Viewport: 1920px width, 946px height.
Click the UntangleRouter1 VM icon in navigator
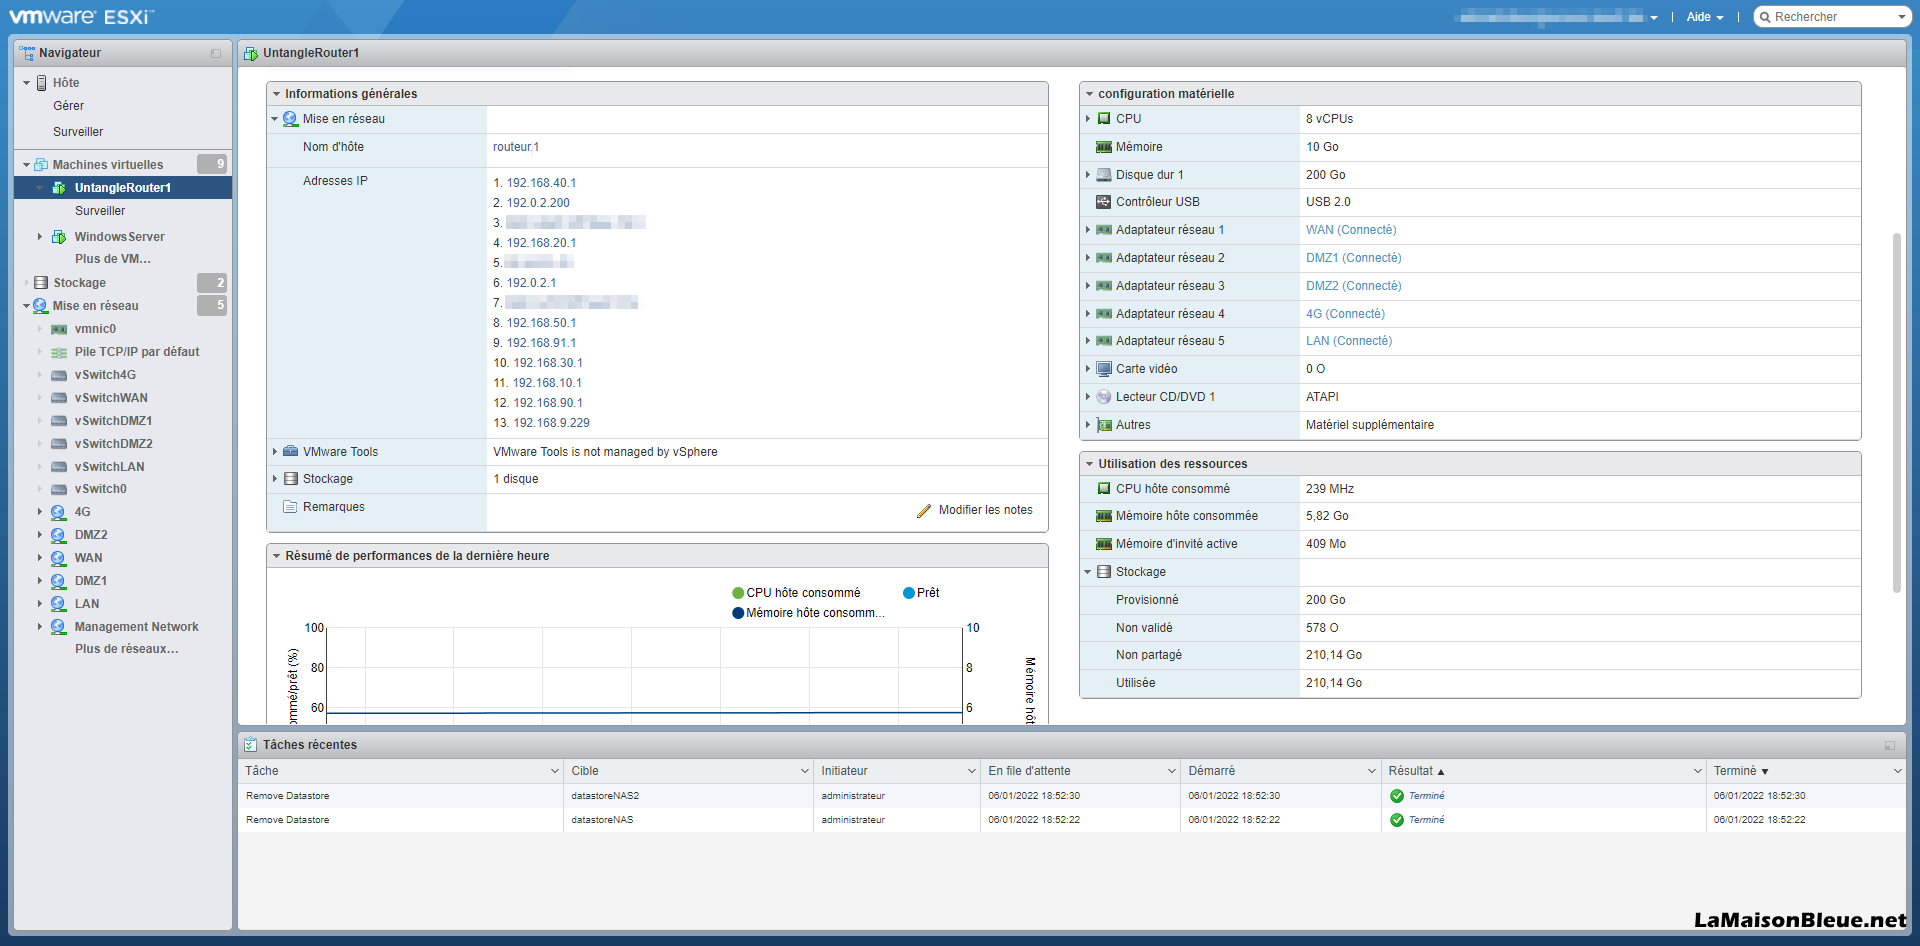pos(59,188)
